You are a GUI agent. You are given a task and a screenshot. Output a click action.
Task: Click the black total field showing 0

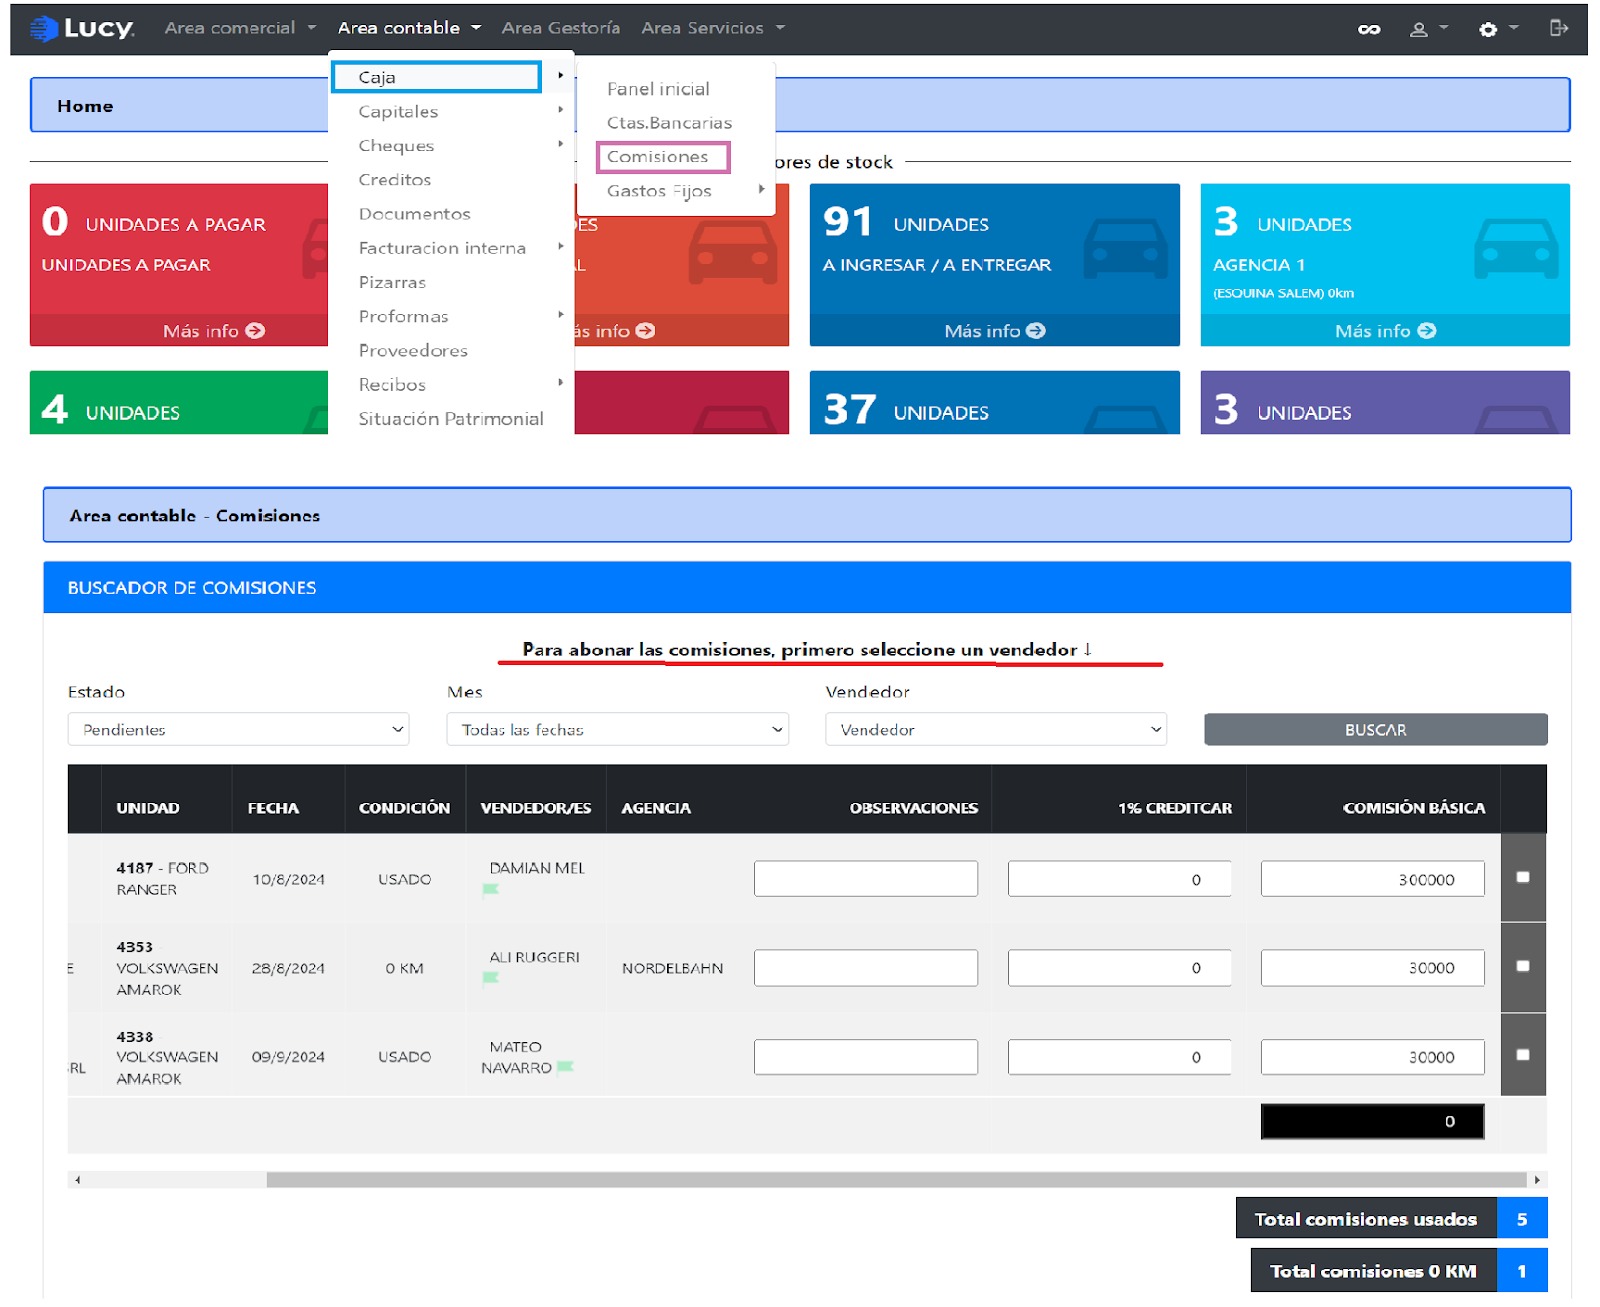(1372, 1121)
